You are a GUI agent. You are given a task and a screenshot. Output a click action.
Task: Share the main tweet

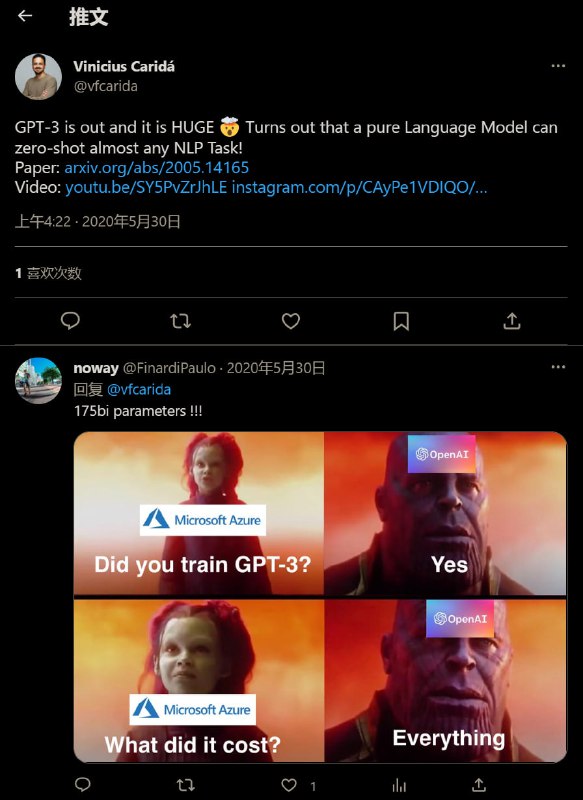[x=512, y=321]
